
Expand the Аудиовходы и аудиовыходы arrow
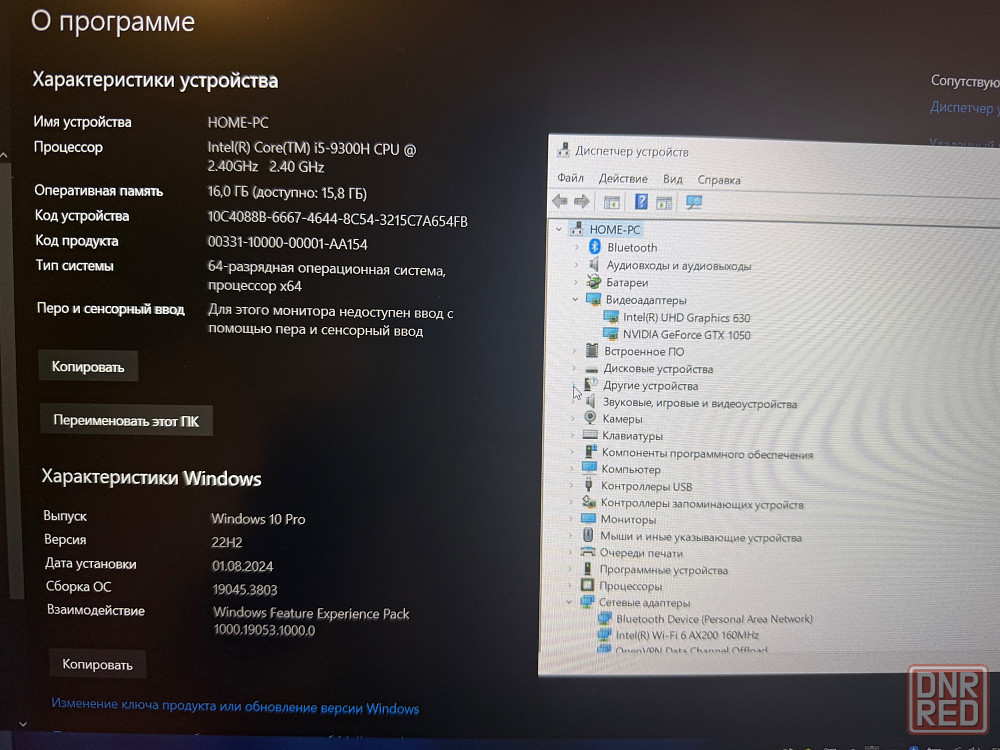(x=576, y=265)
